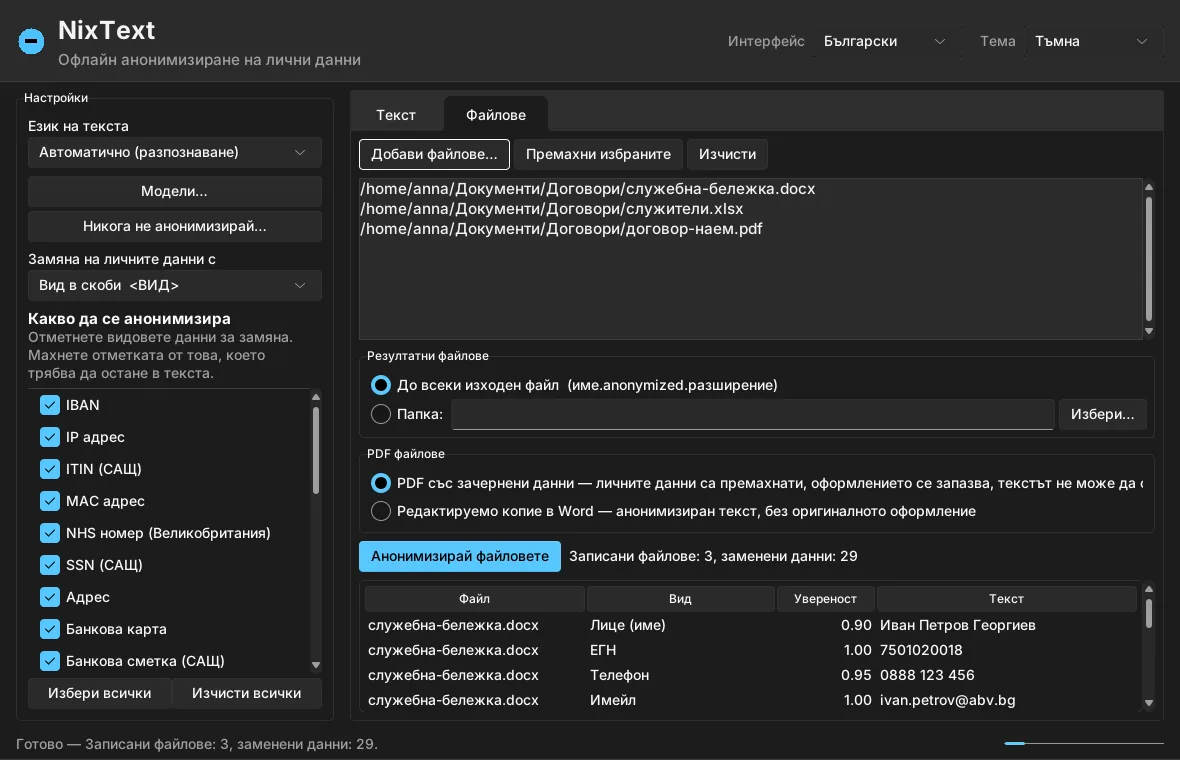The image size is (1180, 760).
Task: Click scroll-up arrow of data types list
Action: pyautogui.click(x=316, y=397)
